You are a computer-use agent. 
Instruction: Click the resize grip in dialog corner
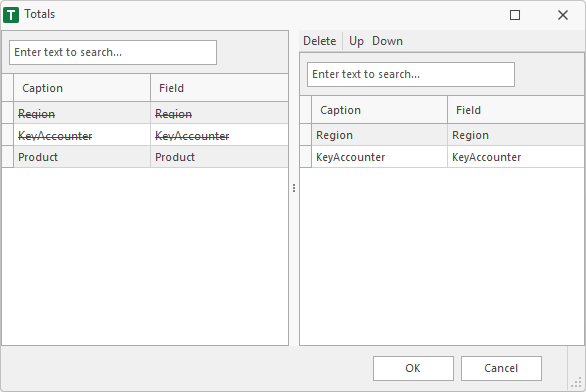577,383
